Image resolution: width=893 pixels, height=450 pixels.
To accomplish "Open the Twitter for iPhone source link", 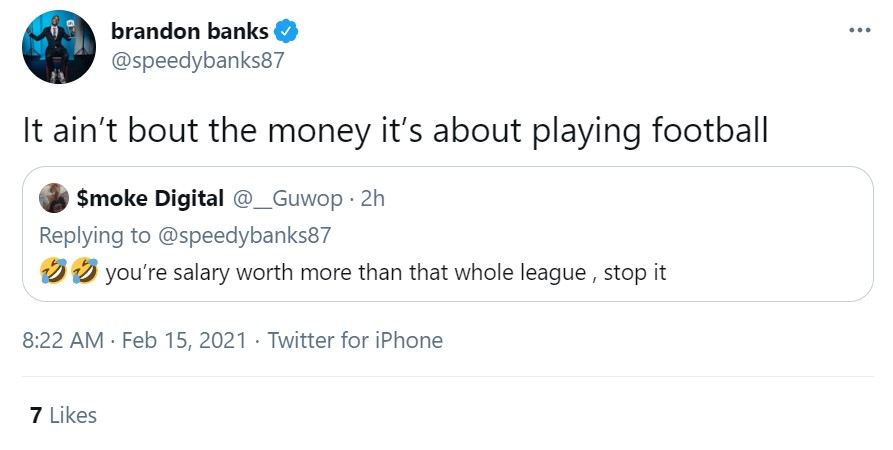I will [355, 340].
